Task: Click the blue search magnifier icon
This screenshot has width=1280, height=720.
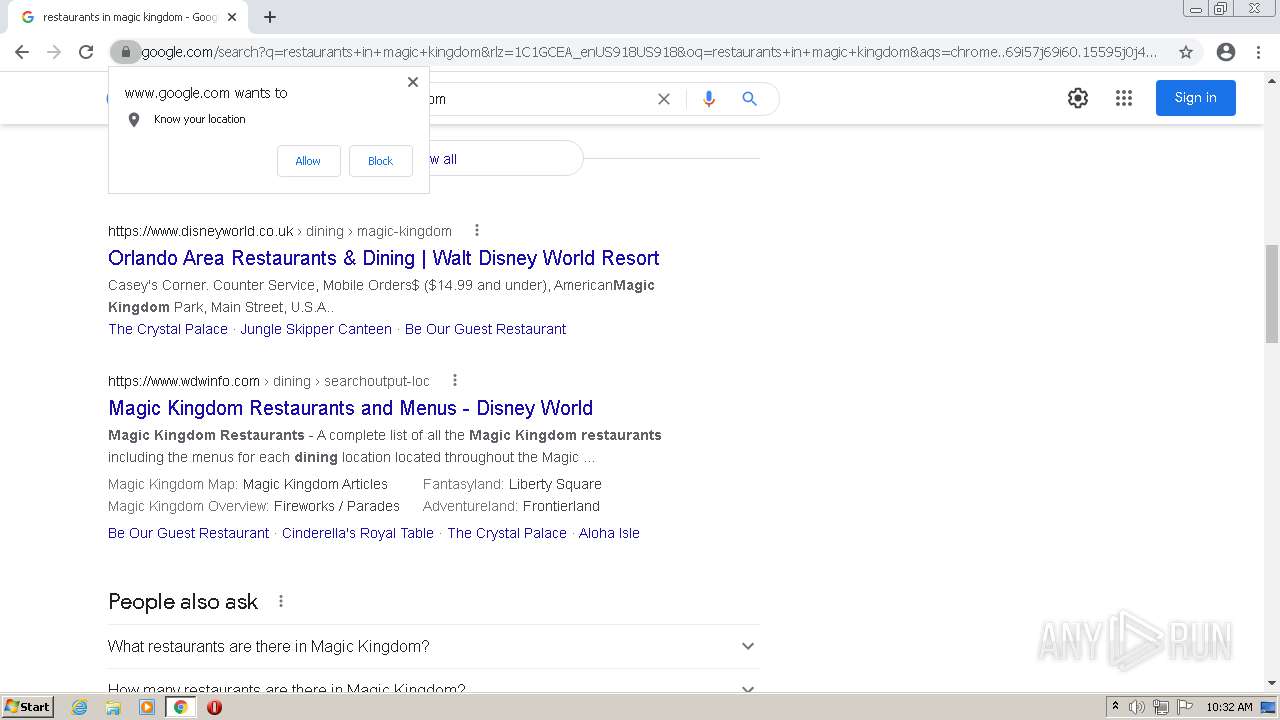Action: pyautogui.click(x=750, y=99)
